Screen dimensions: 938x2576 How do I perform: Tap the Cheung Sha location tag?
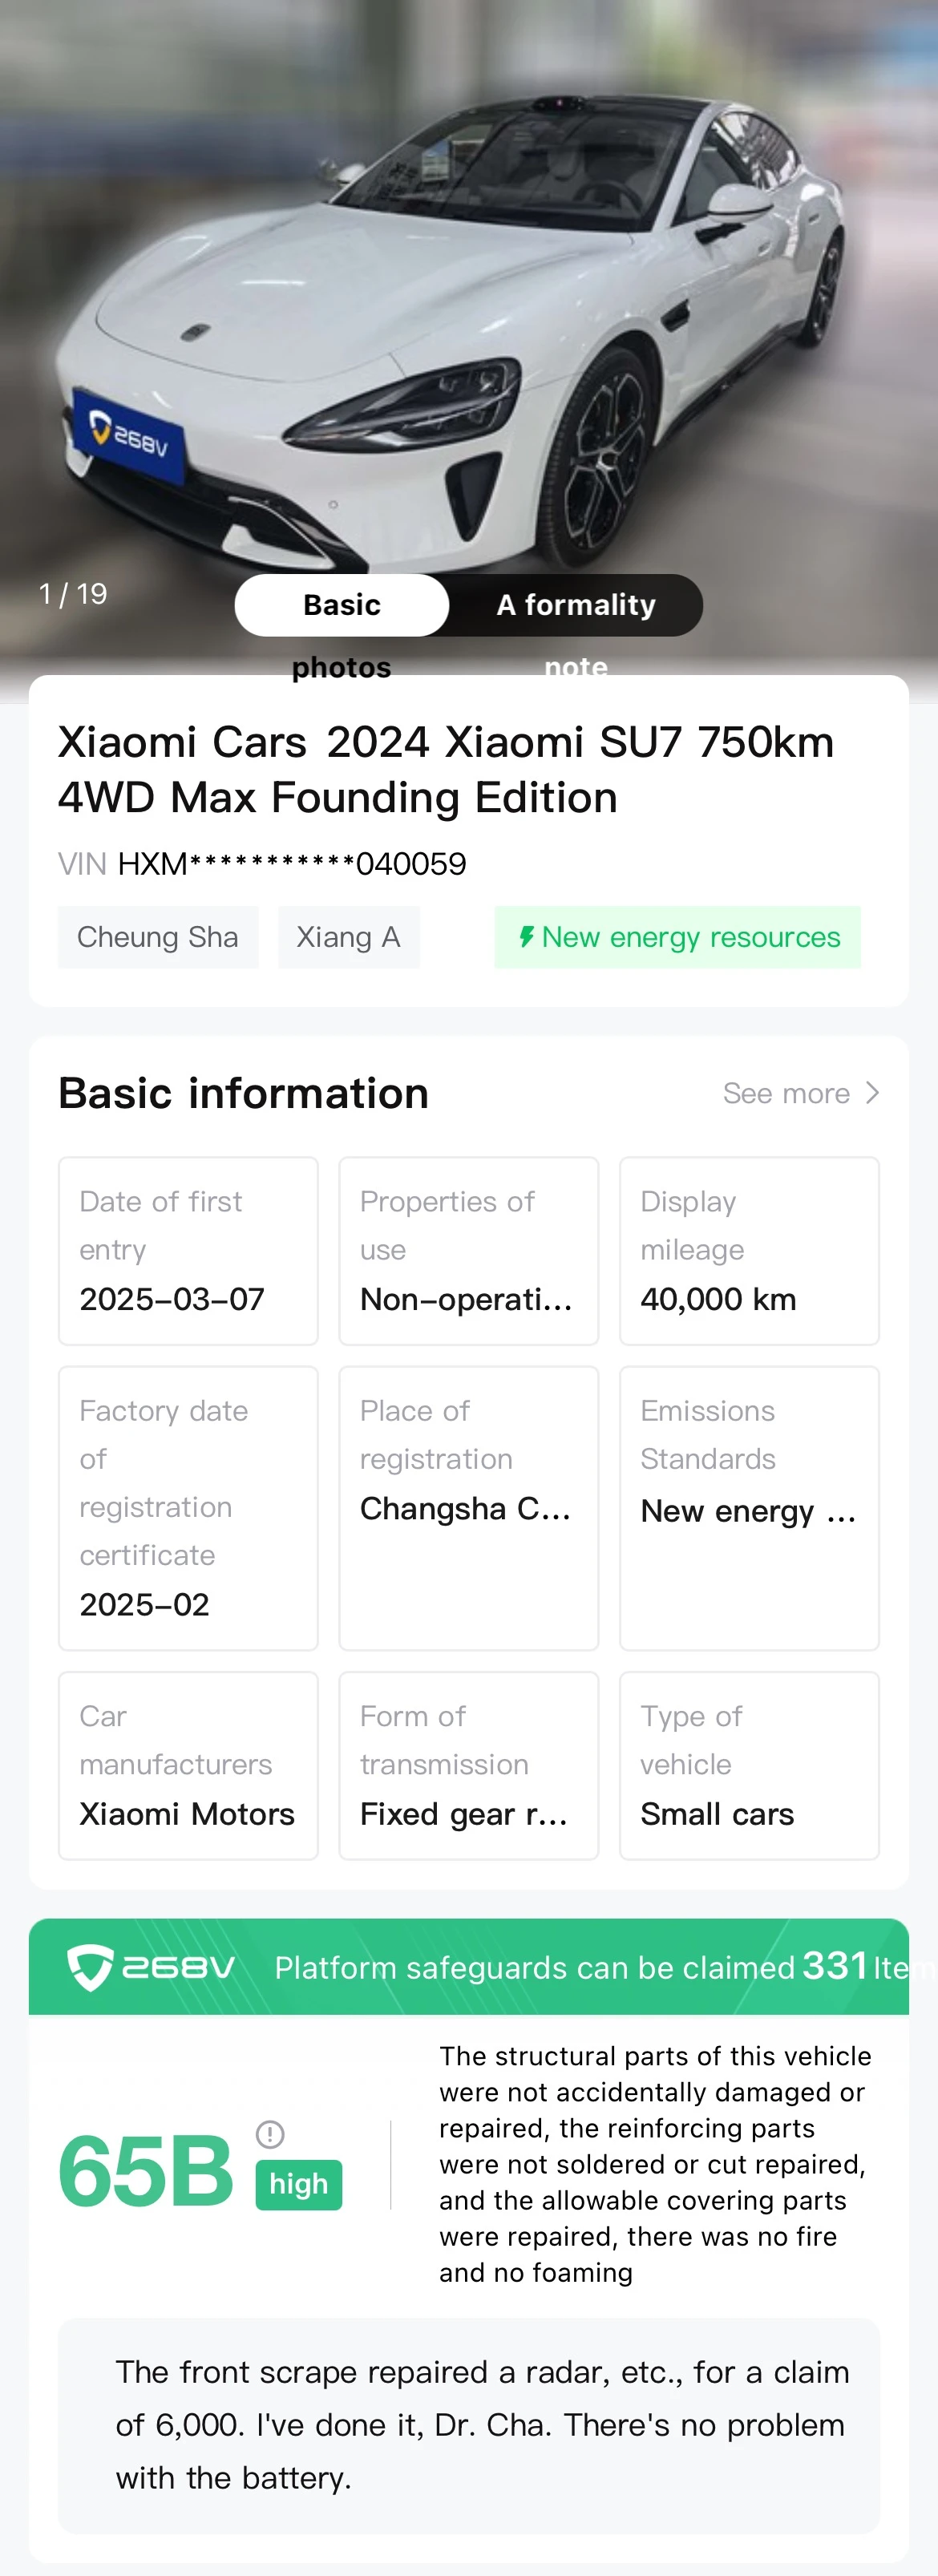point(158,937)
